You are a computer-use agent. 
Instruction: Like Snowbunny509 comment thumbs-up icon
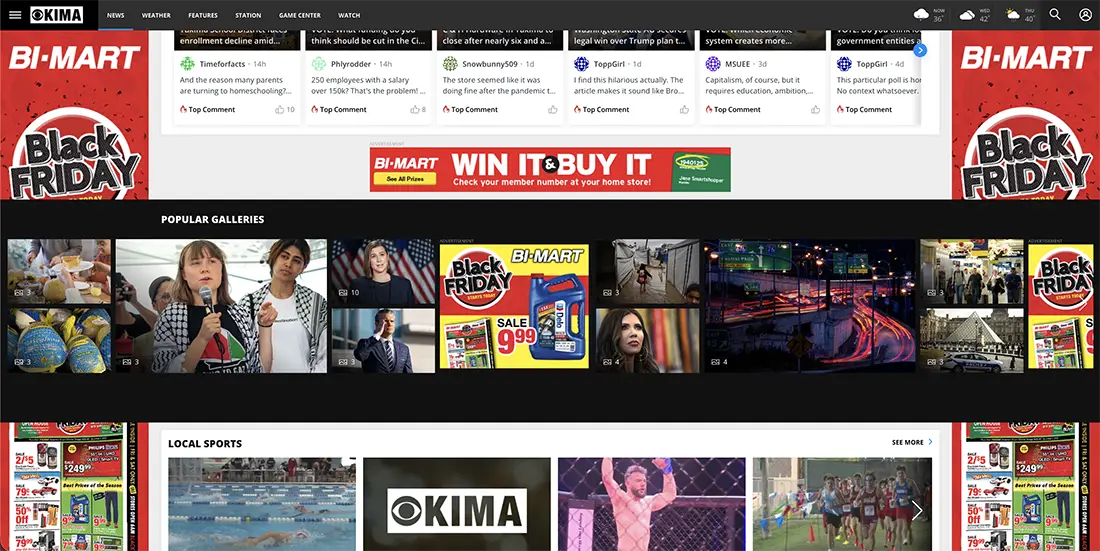553,109
